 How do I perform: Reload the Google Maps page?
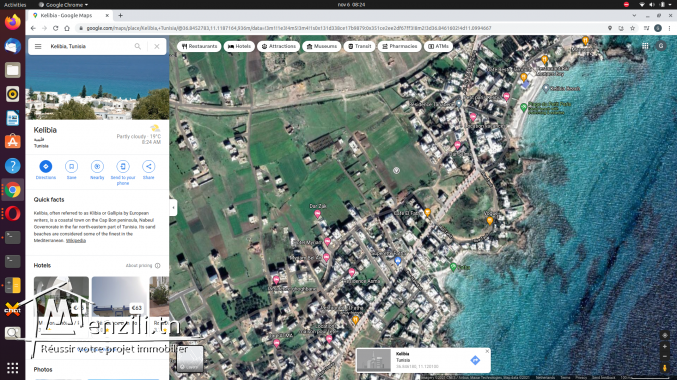[x=55, y=28]
